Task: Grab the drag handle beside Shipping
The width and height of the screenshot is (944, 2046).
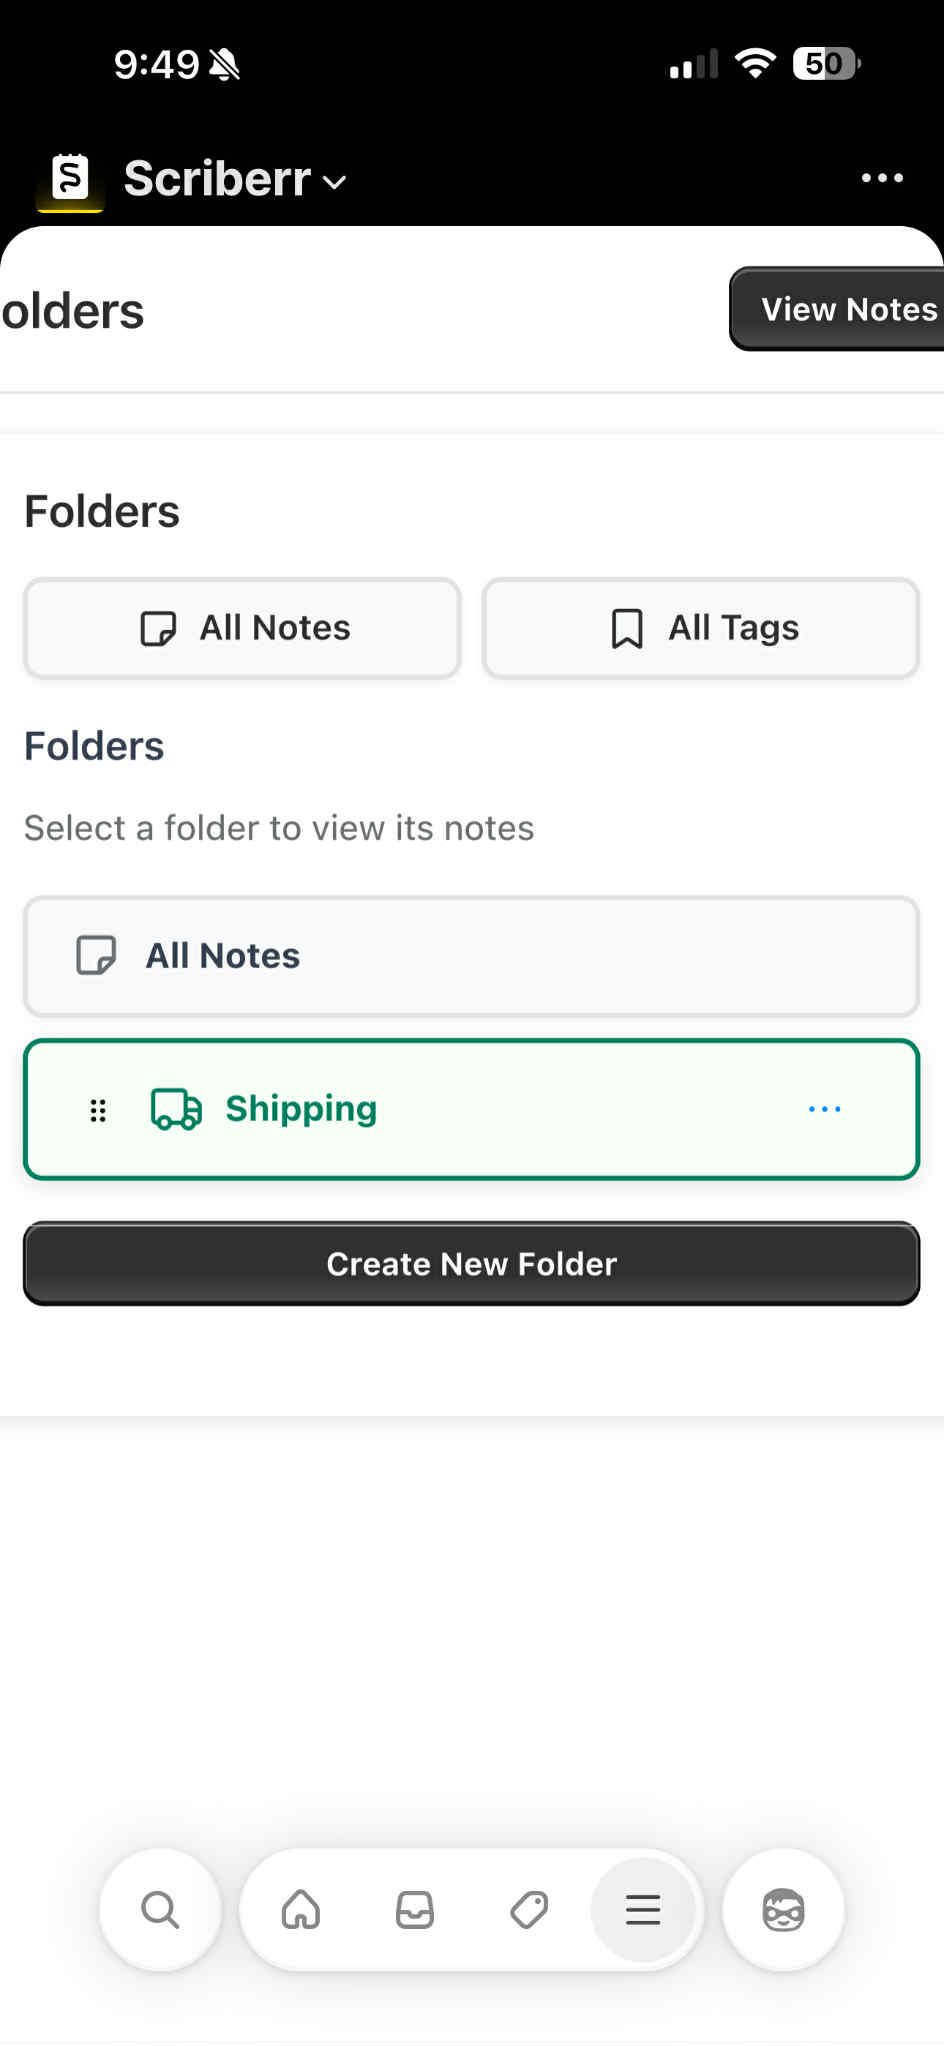Action: point(98,1110)
